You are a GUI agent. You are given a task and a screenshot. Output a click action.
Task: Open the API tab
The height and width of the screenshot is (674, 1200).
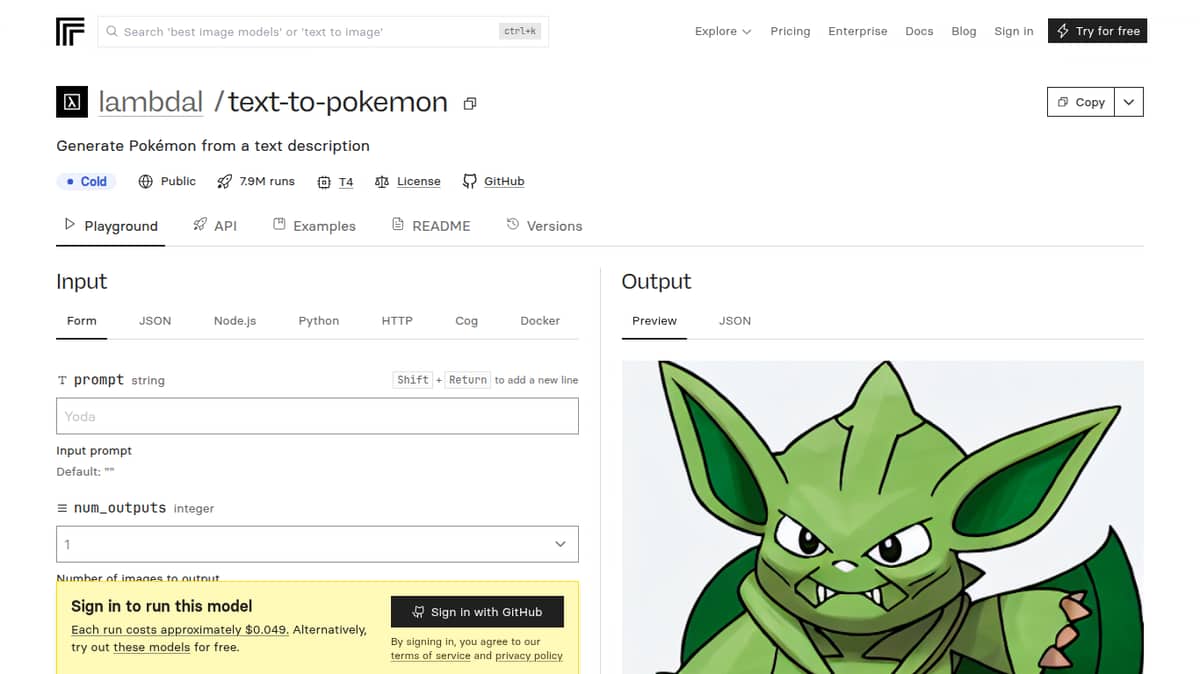click(x=215, y=226)
